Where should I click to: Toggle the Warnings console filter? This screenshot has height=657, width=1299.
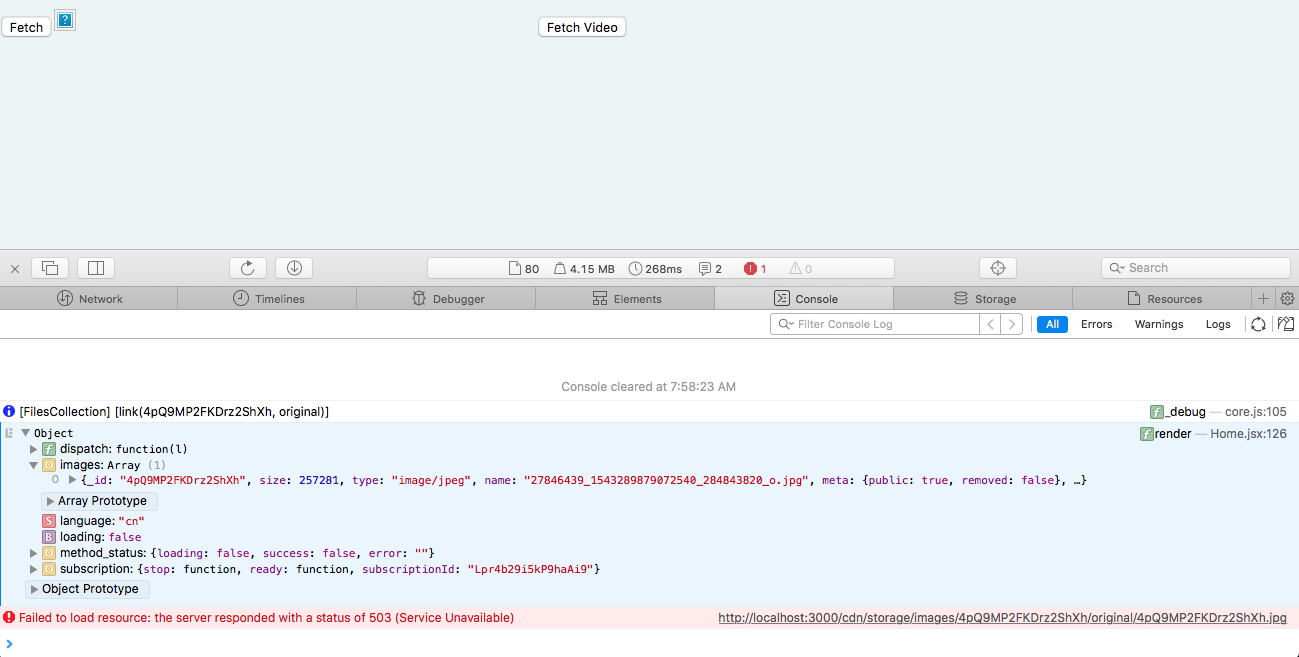coord(1158,323)
